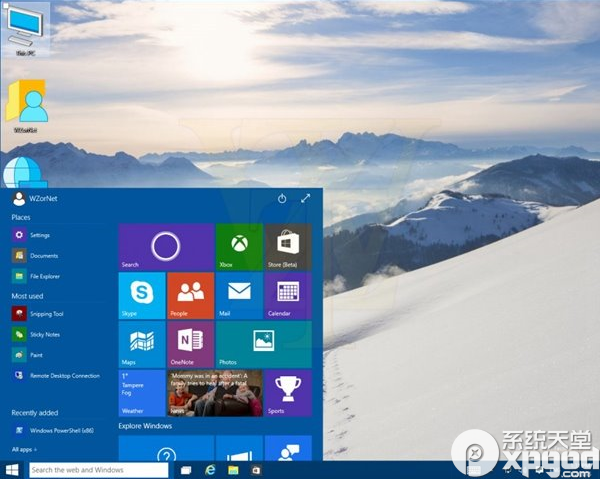Open the Sports trophy tile
600x481 pixels.
coord(288,393)
